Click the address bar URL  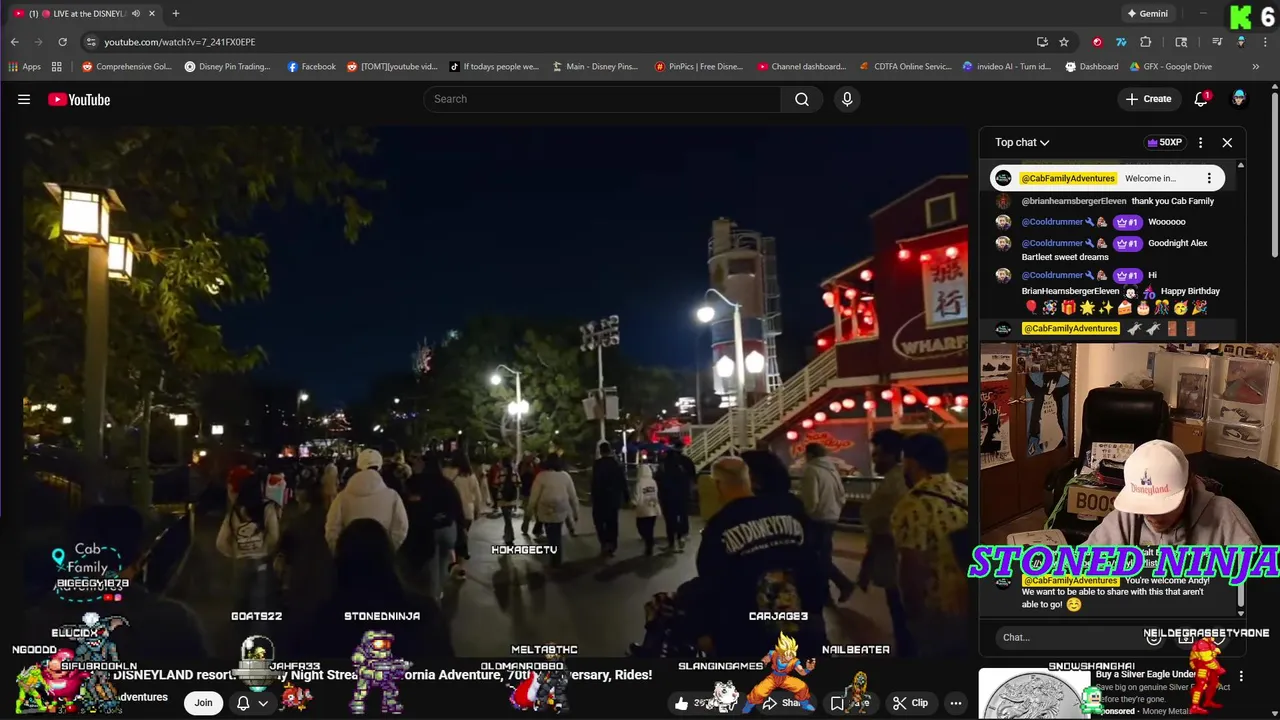(x=180, y=42)
